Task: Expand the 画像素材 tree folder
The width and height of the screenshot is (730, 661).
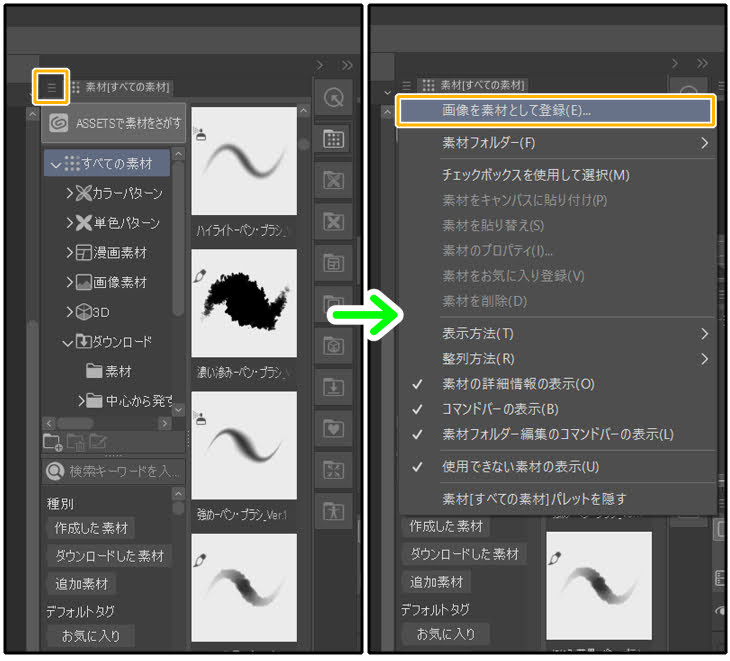Action: (x=69, y=282)
